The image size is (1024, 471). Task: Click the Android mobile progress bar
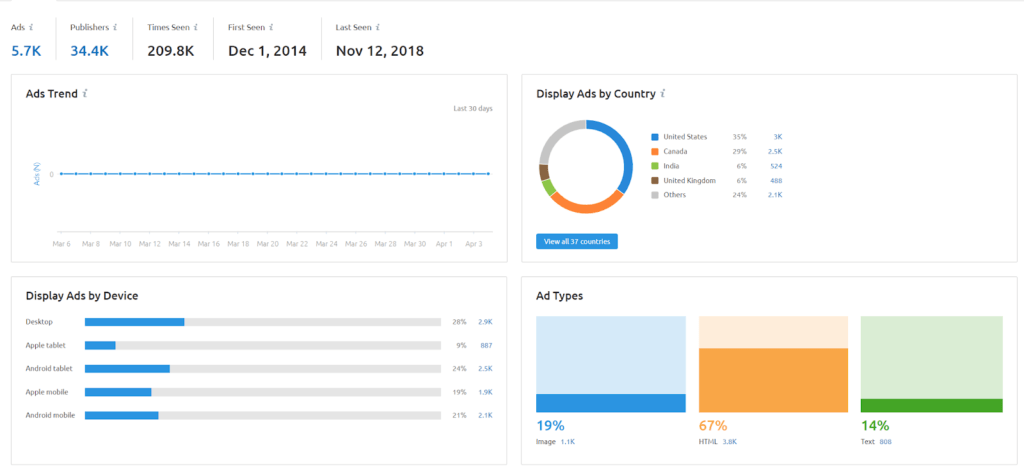(262, 415)
